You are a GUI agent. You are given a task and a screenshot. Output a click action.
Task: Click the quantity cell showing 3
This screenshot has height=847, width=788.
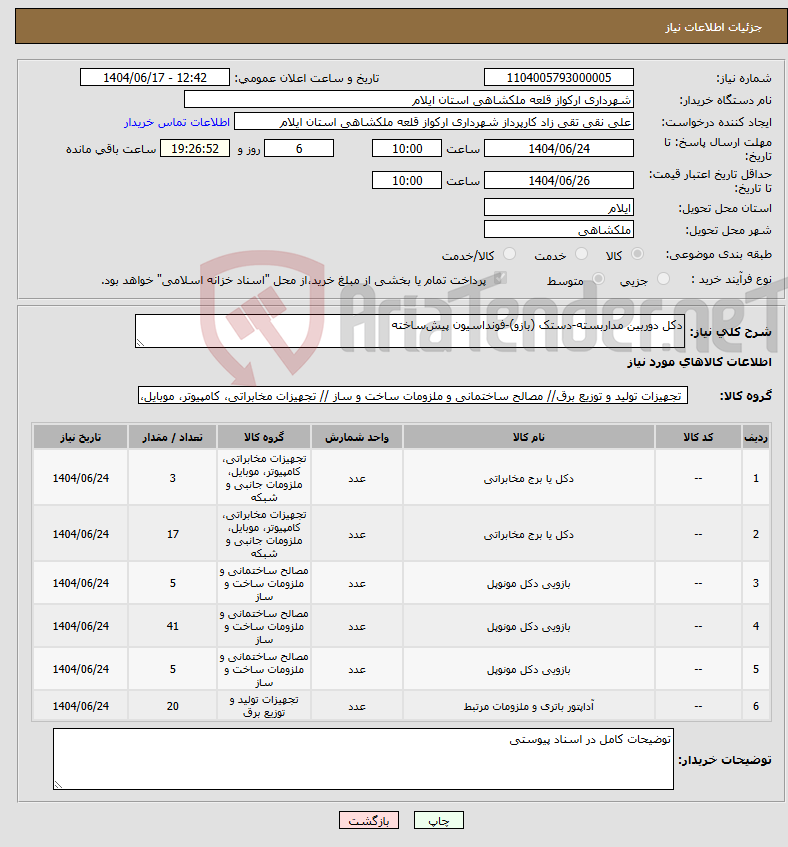click(x=172, y=478)
